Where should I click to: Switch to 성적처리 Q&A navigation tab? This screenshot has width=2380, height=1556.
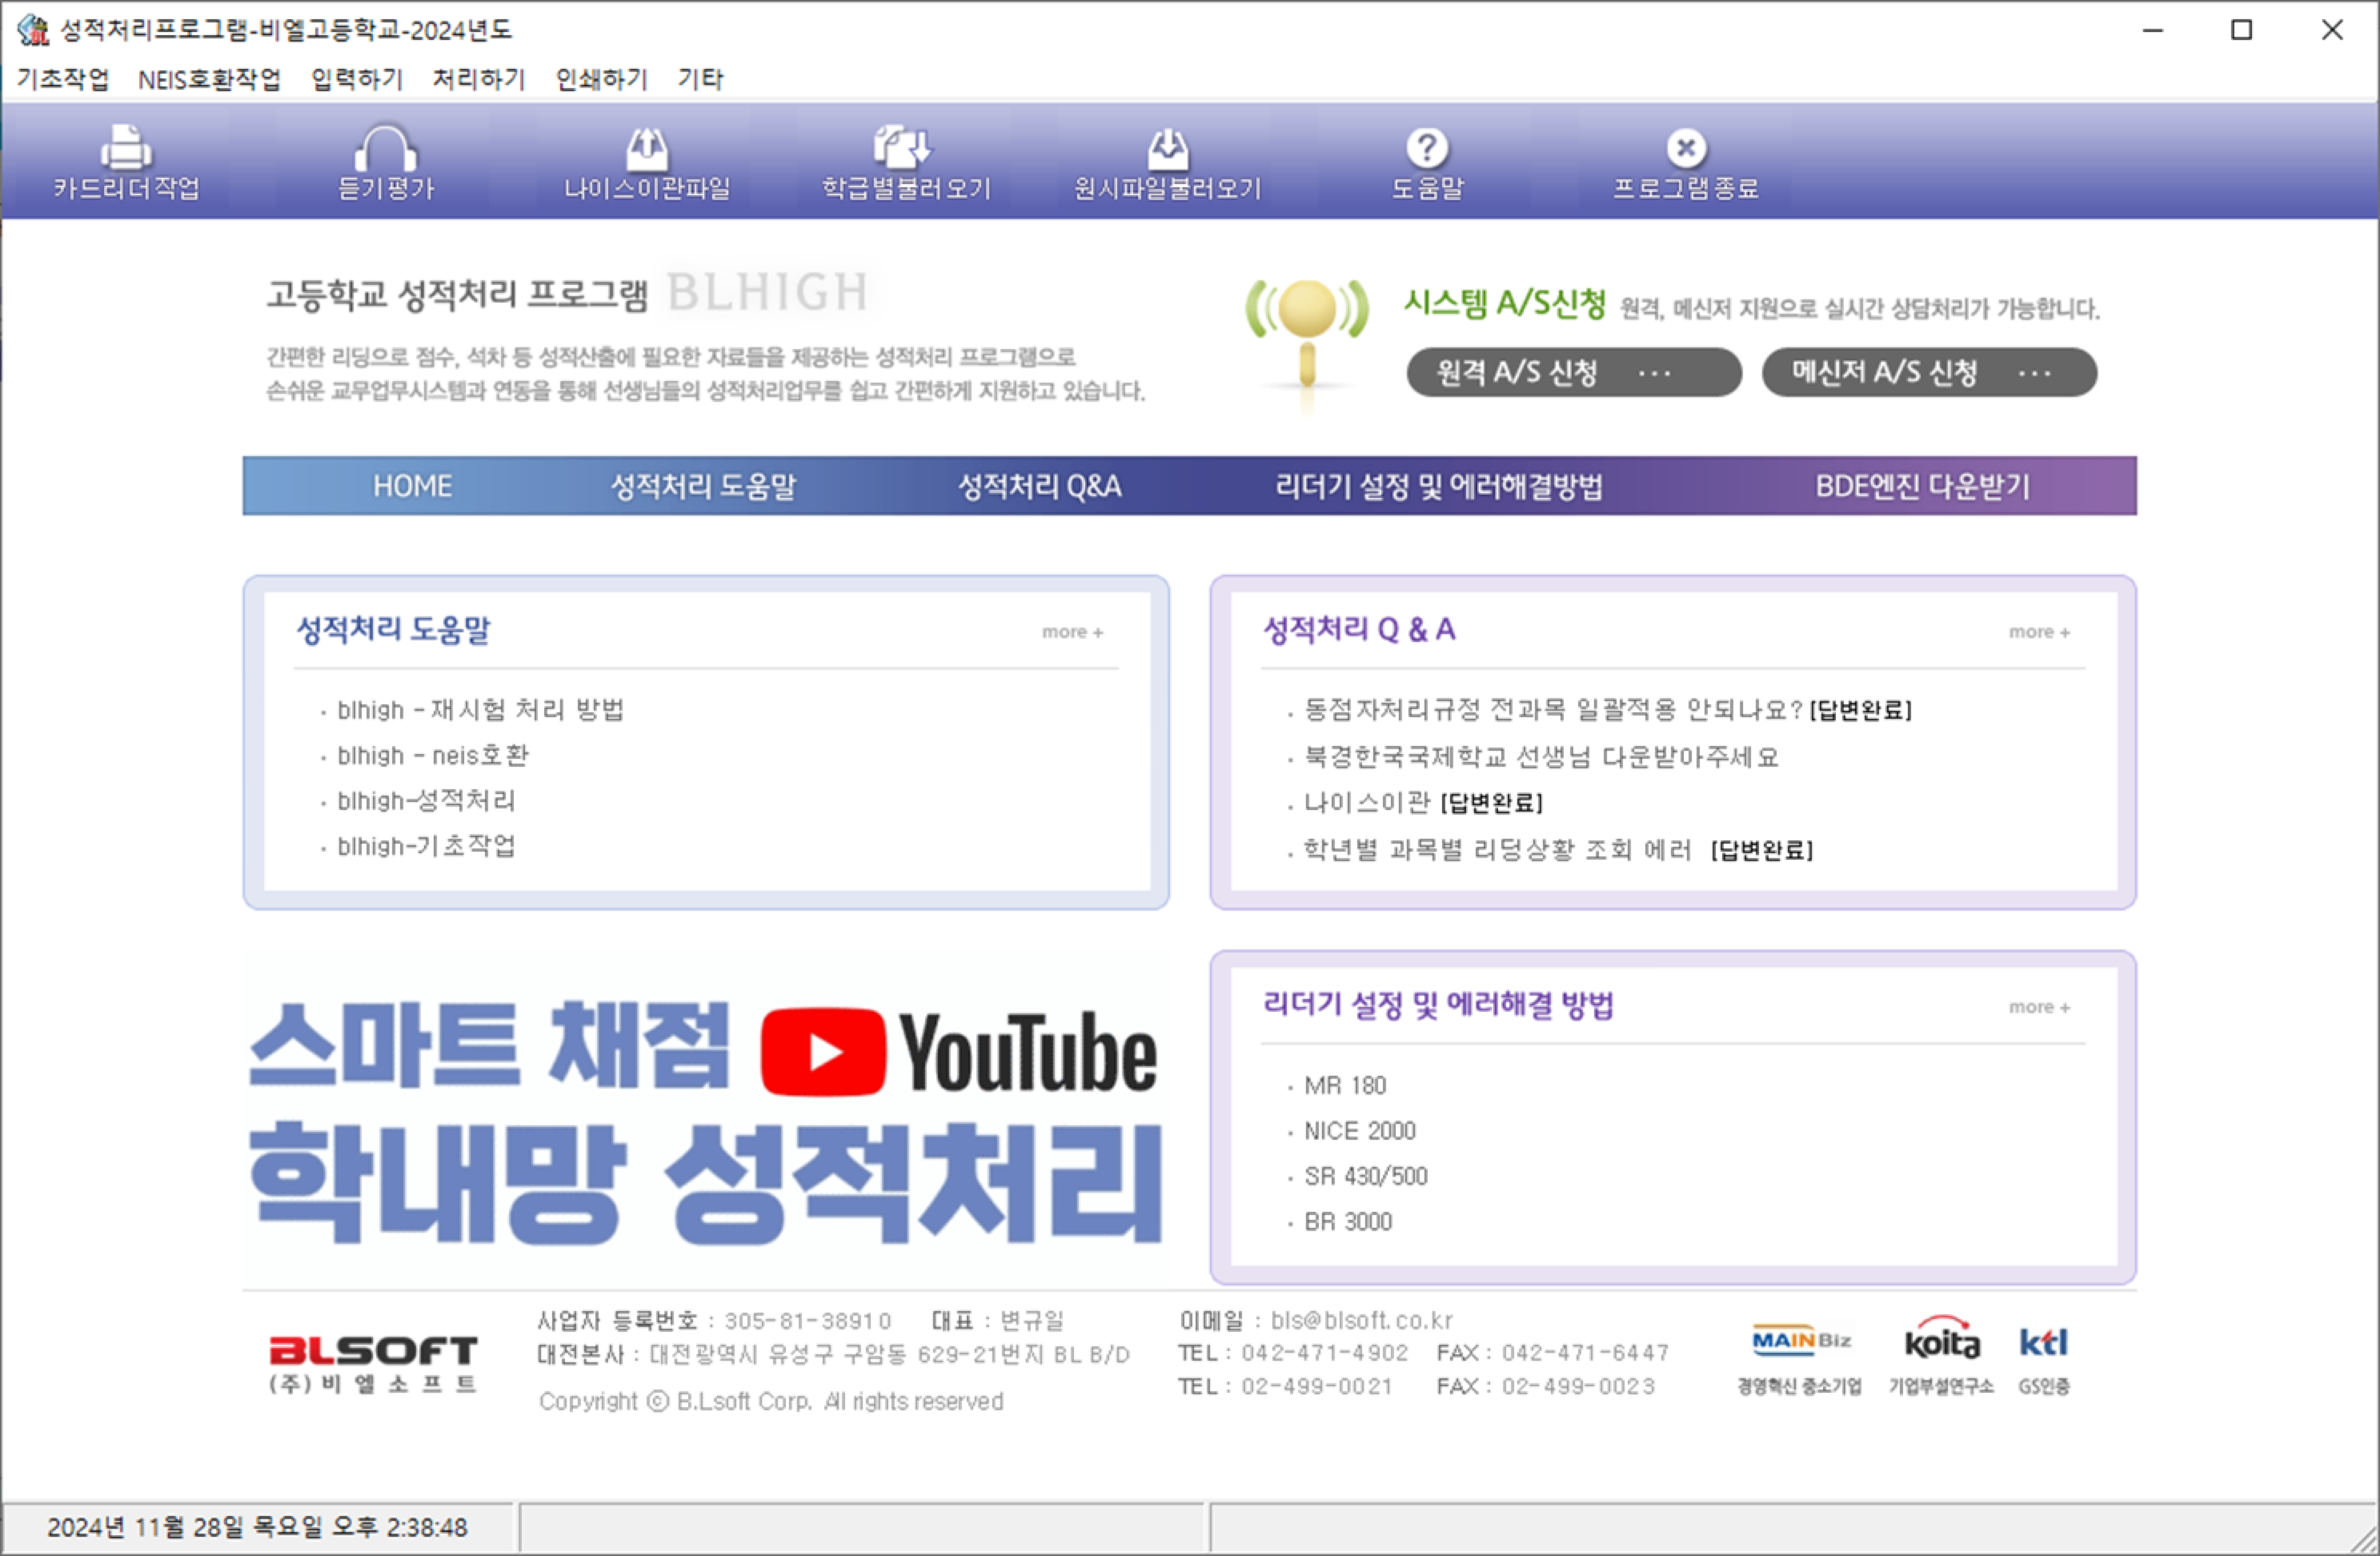click(x=1039, y=486)
